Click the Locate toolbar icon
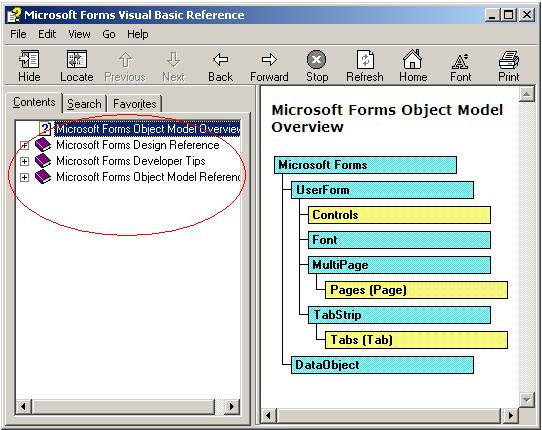 pos(76,59)
